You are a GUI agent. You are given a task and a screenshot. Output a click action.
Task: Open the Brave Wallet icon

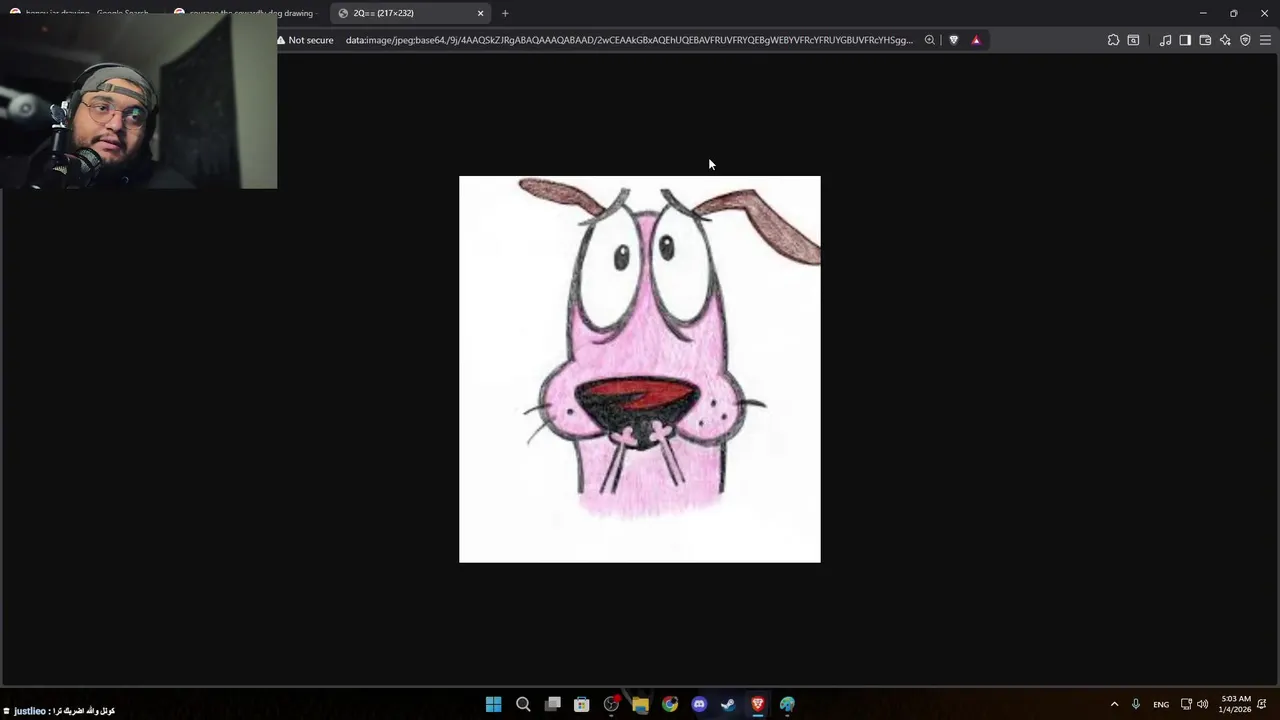point(1205,40)
